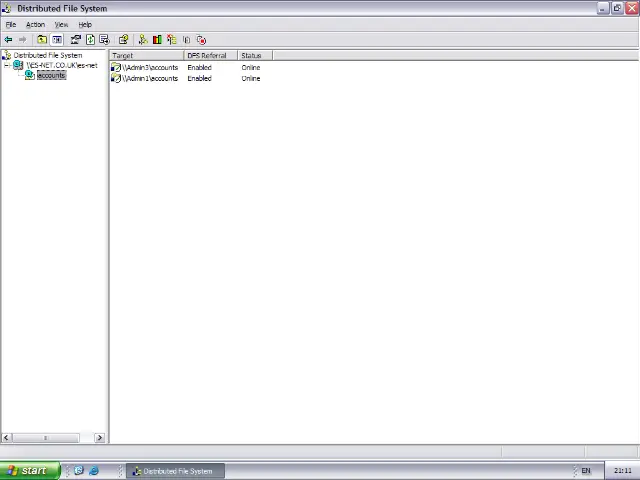Click the window title bar system icon
This screenshot has width=640, height=480.
(7, 8)
